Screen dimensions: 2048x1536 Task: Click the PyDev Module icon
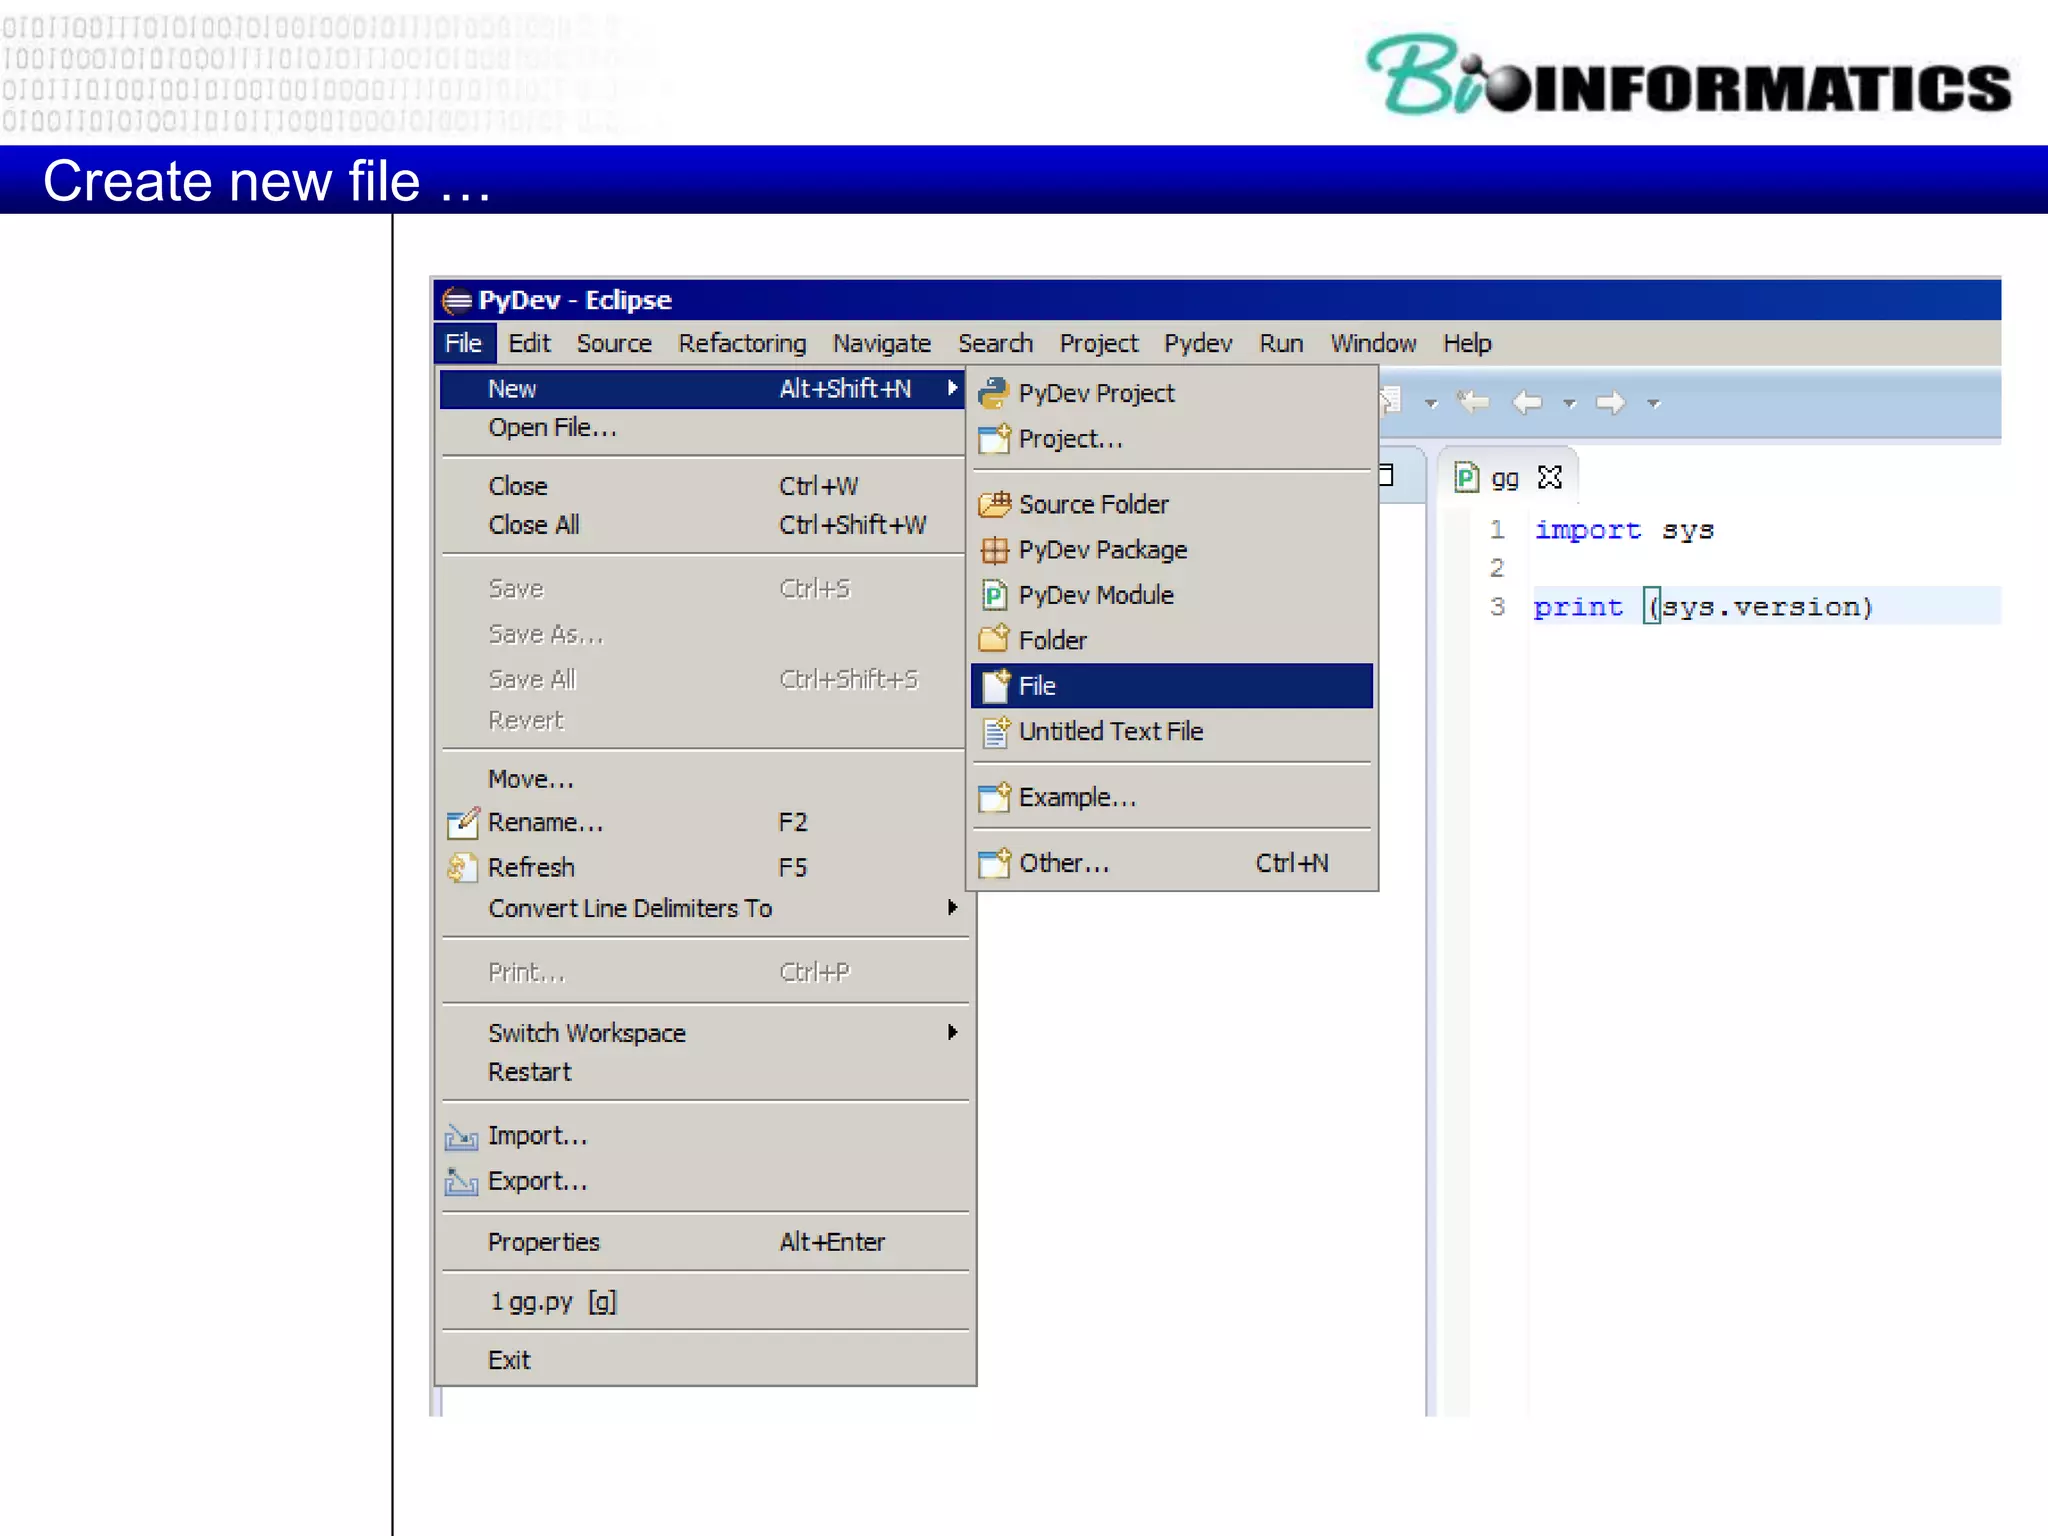(994, 595)
